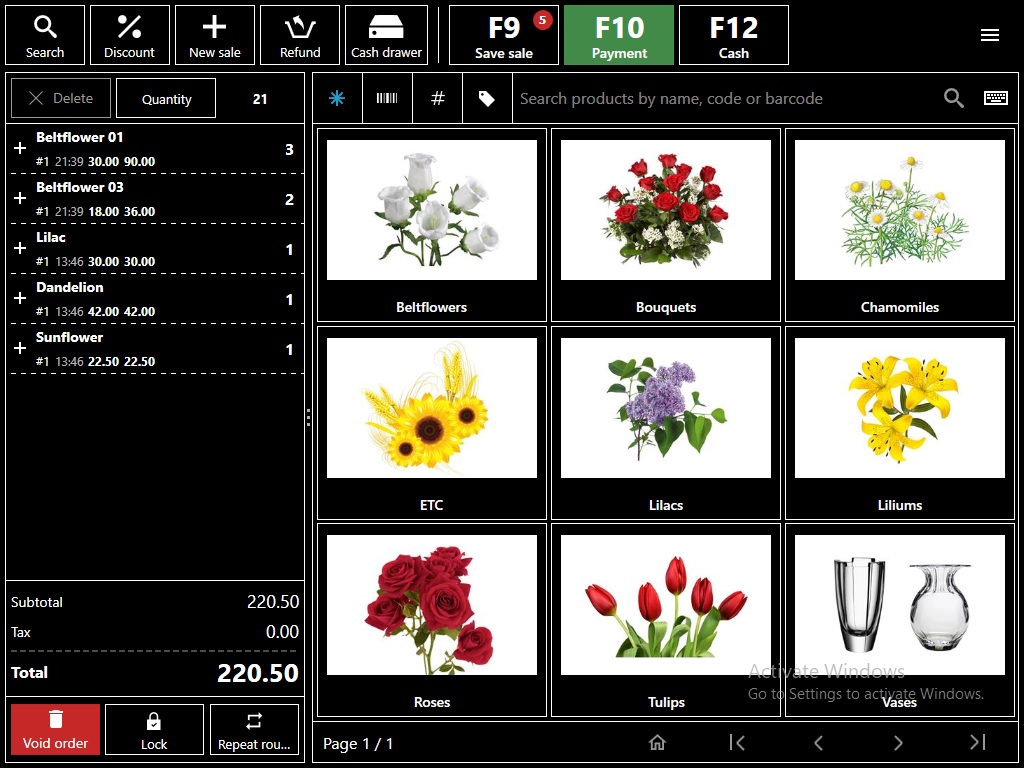This screenshot has width=1024, height=768.
Task: Click the red Void order button
Action: (56, 729)
